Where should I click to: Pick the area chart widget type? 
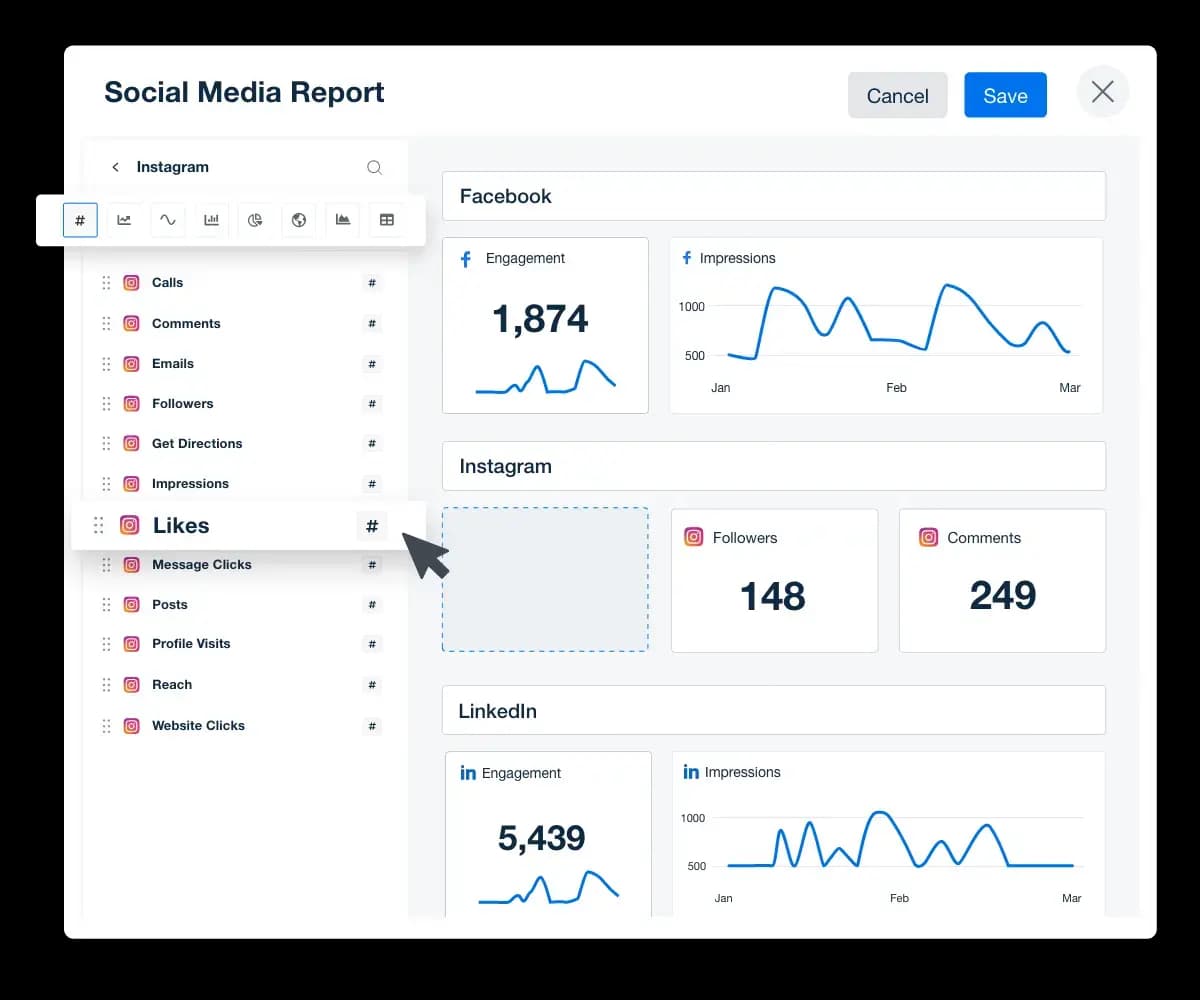pos(343,220)
